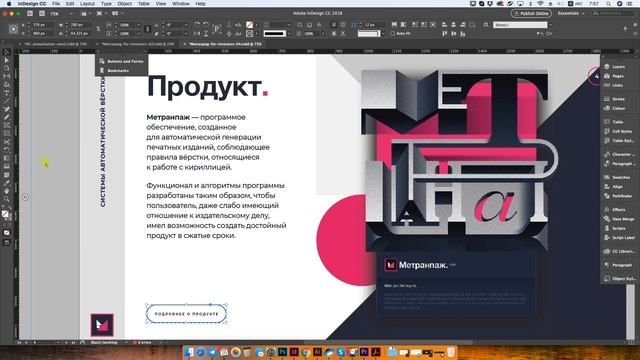Open the Object menu
The height and width of the screenshot is (360, 640).
(124, 3)
